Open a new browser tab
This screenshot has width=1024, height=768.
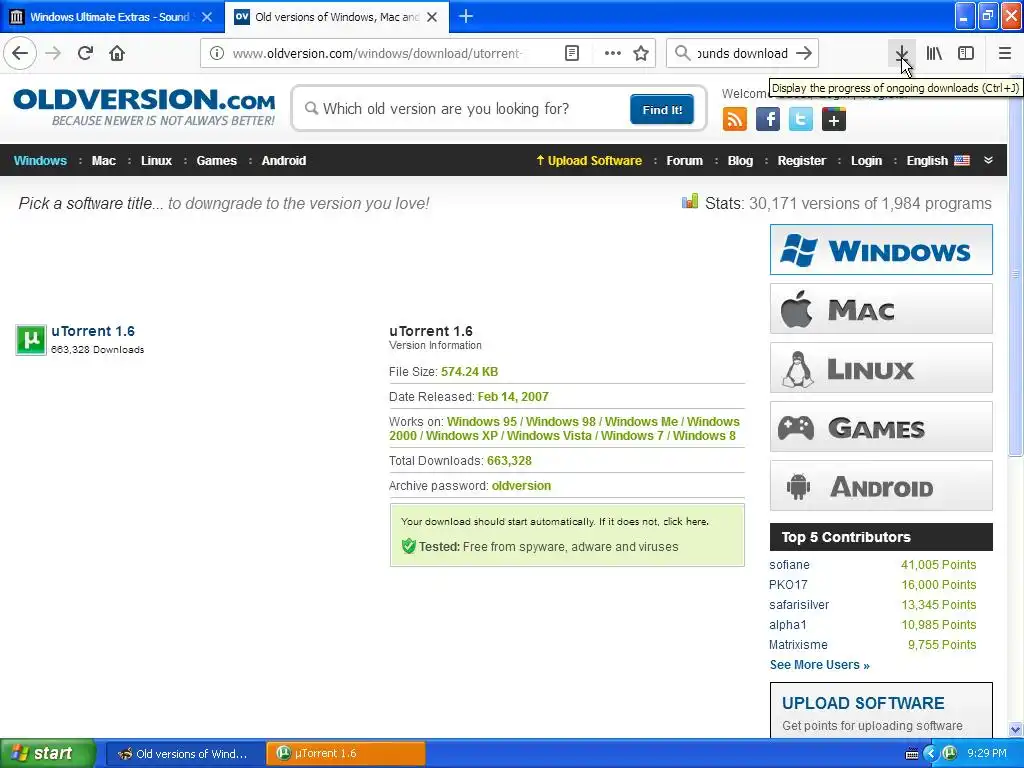pyautogui.click(x=466, y=16)
